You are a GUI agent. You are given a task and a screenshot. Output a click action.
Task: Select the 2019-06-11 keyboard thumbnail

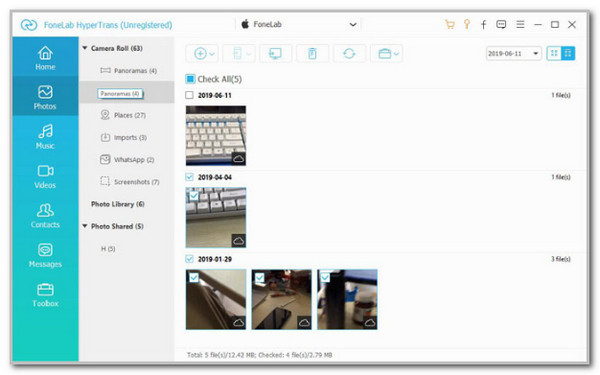[x=216, y=136]
